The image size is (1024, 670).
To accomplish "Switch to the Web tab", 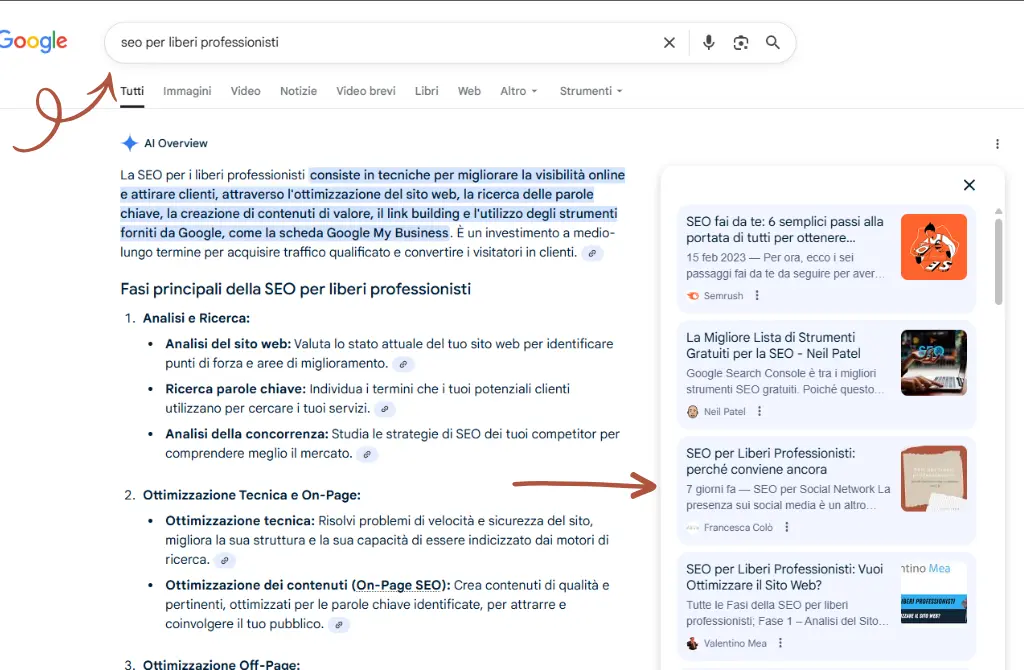I will (469, 91).
